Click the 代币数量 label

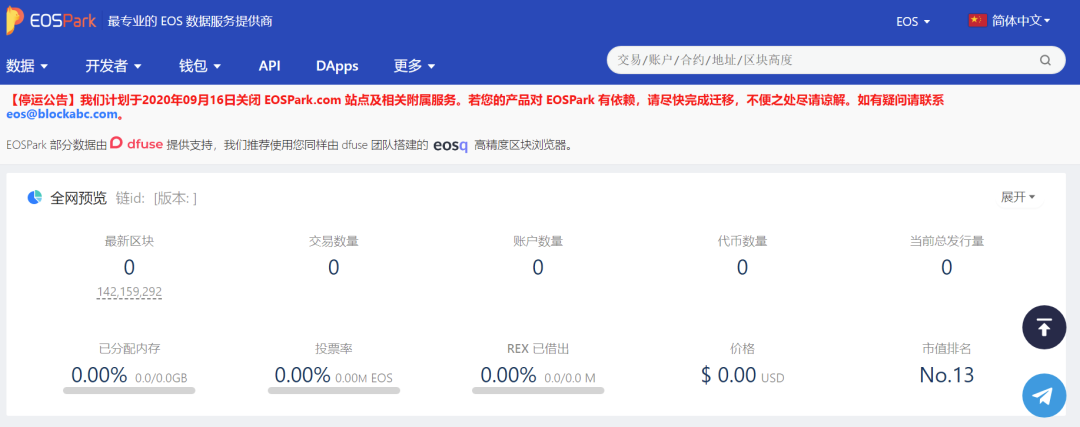742,242
